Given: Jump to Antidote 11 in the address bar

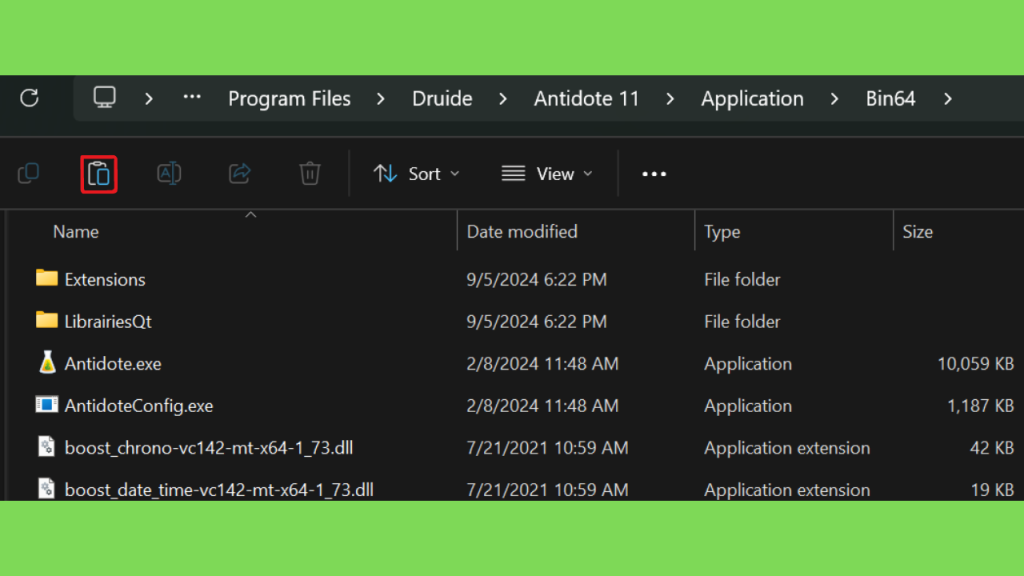Looking at the screenshot, I should click(x=586, y=99).
